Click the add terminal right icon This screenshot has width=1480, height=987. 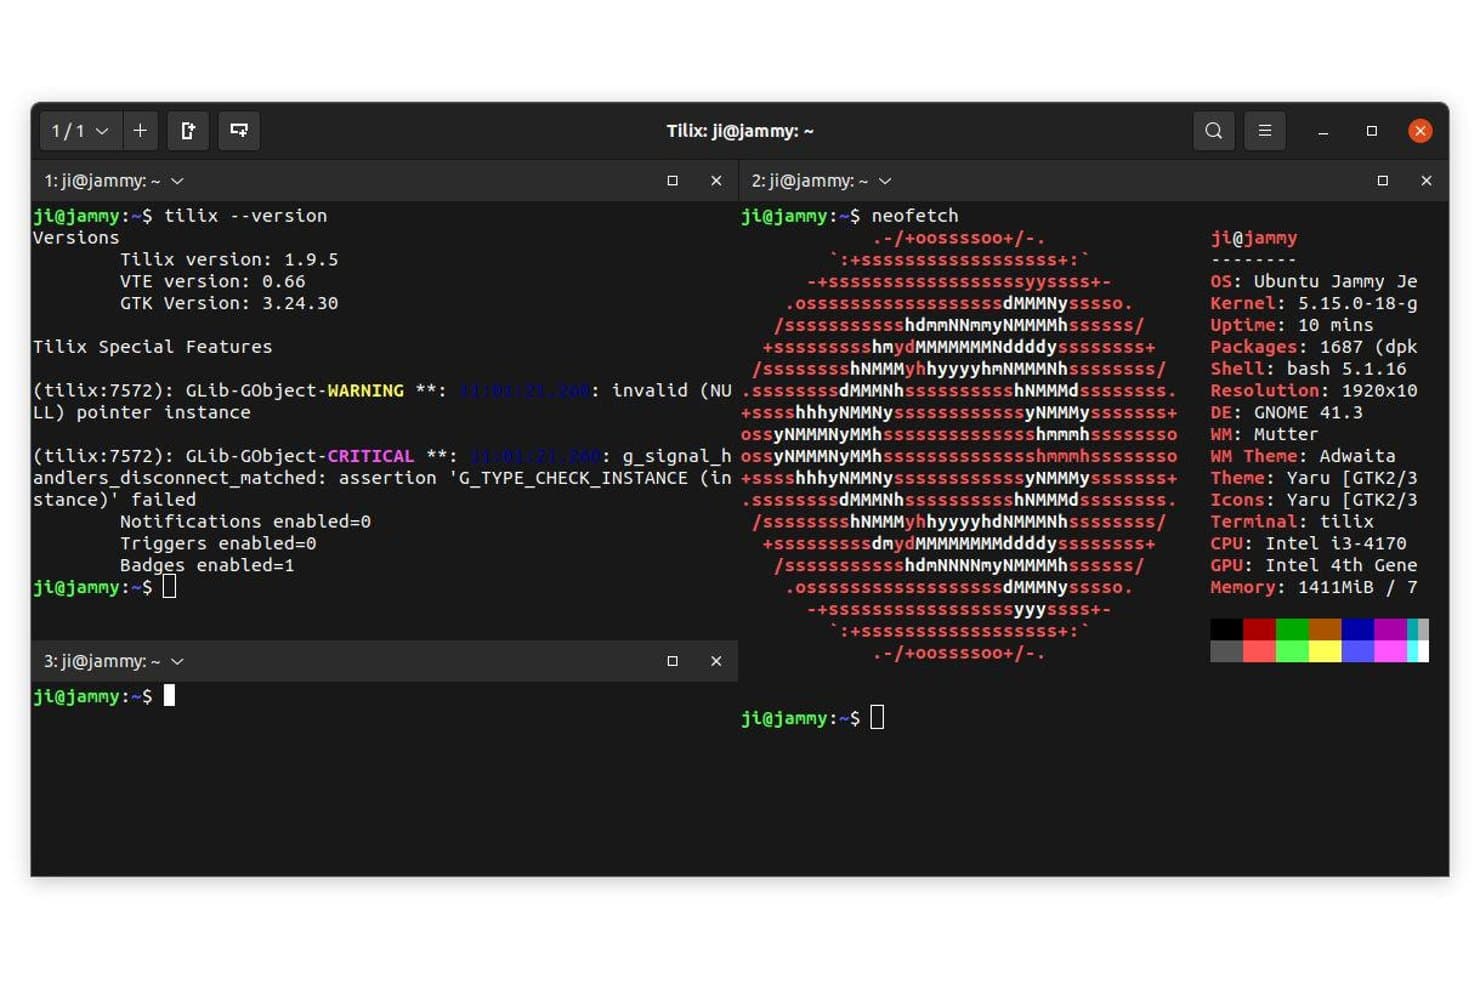tap(188, 131)
